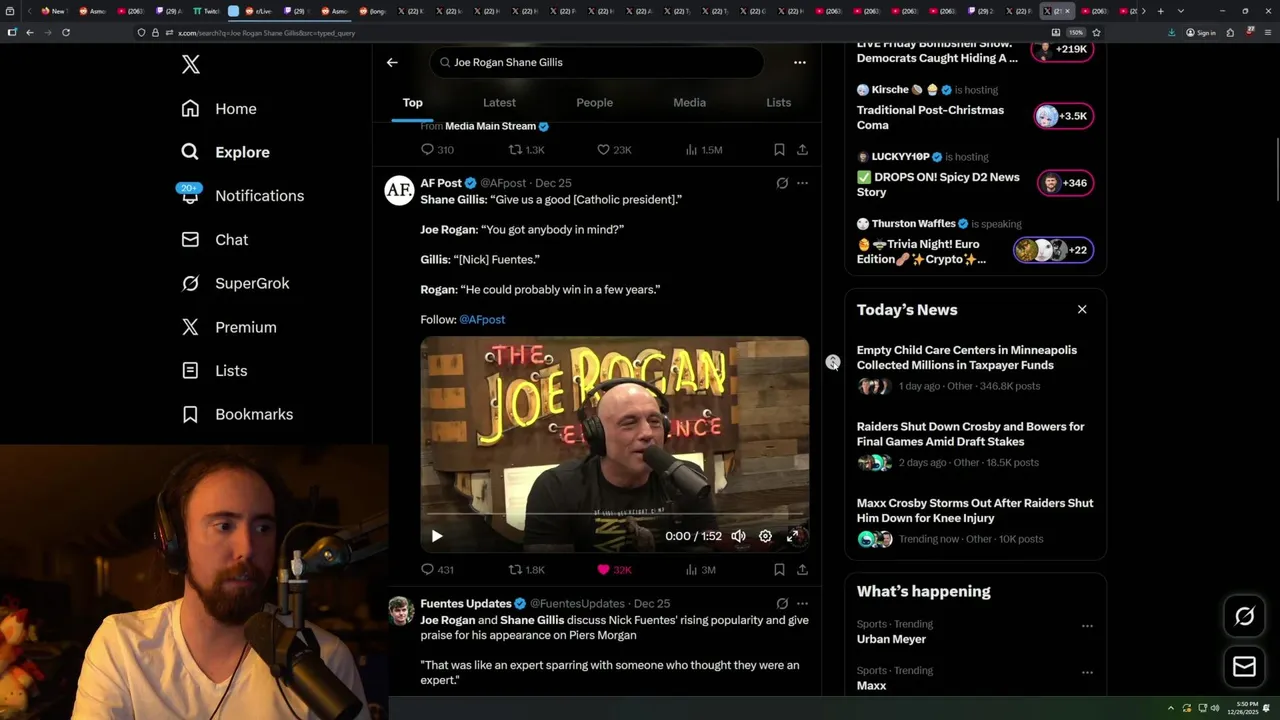Mute the video volume
Viewport: 1280px width, 720px height.
pos(738,536)
